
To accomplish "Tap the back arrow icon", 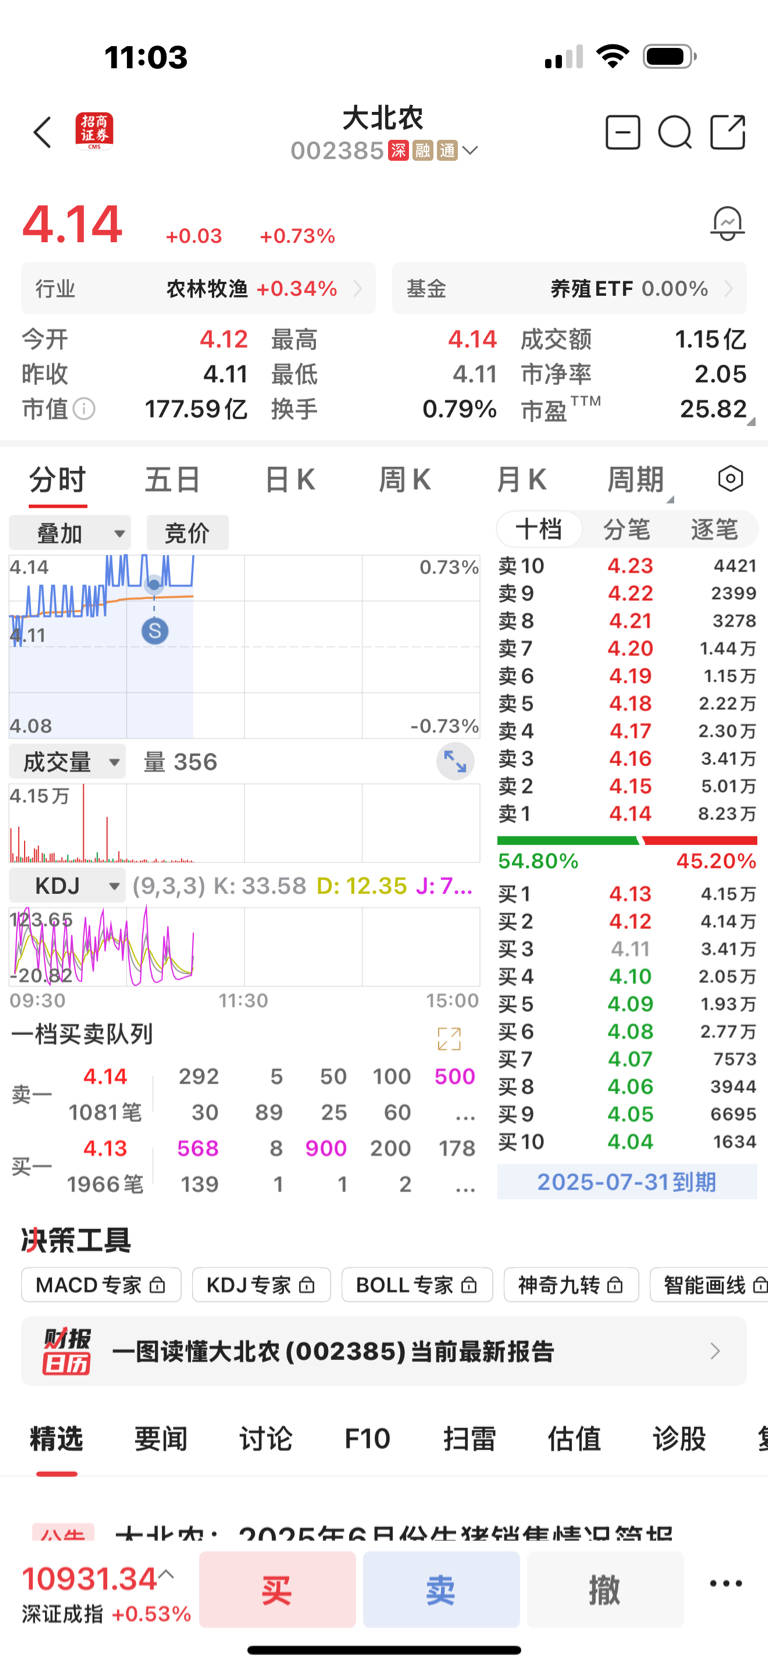I will pyautogui.click(x=42, y=132).
